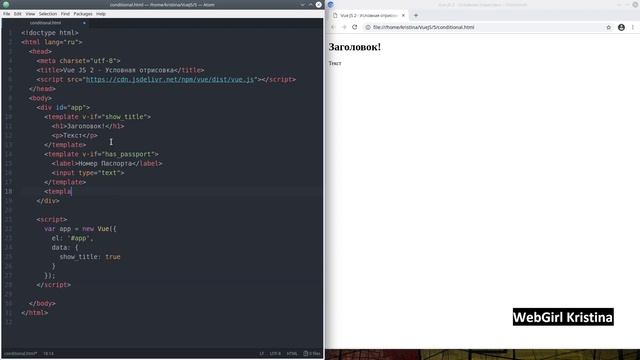This screenshot has height=360, width=640.
Task: Click line number 18 in the gutter
Action: 9,191
